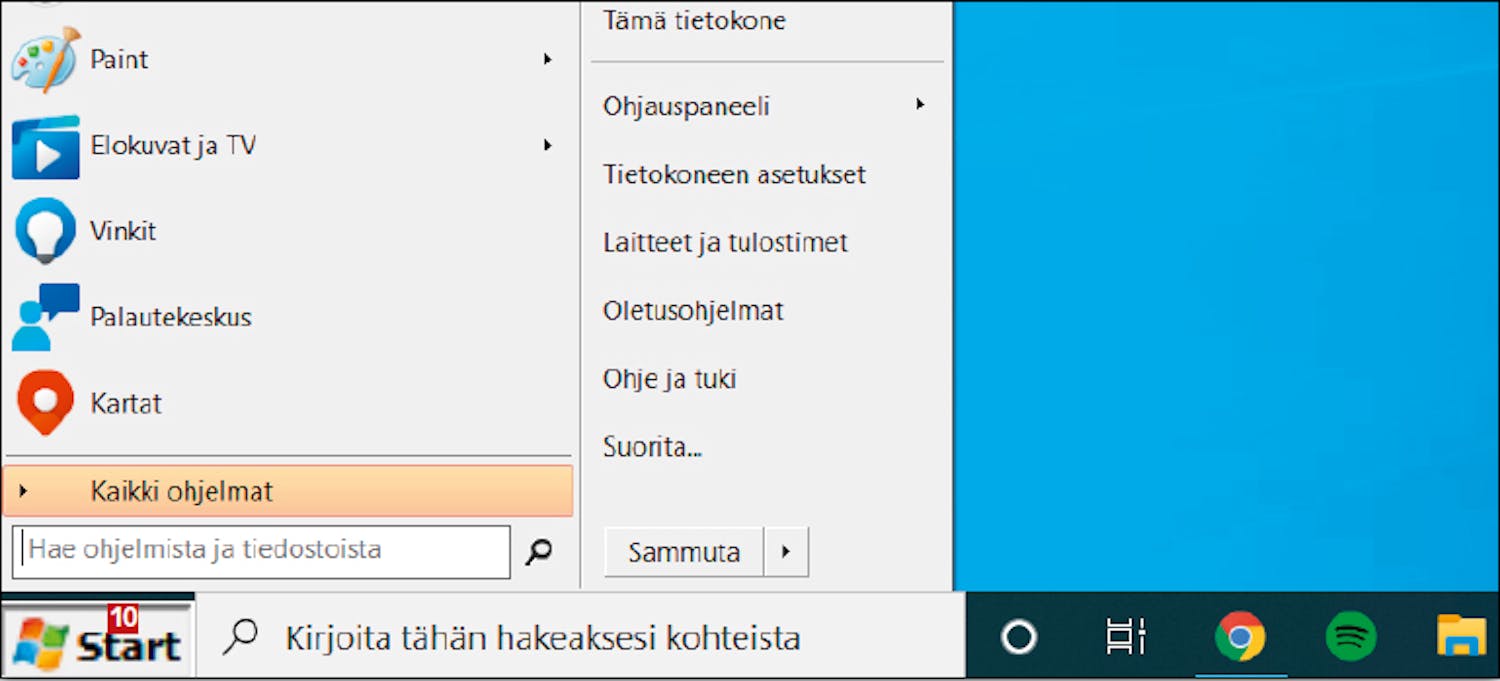Image resolution: width=1500 pixels, height=681 pixels.
Task: Click the Paint palette icon
Action: click(x=45, y=60)
